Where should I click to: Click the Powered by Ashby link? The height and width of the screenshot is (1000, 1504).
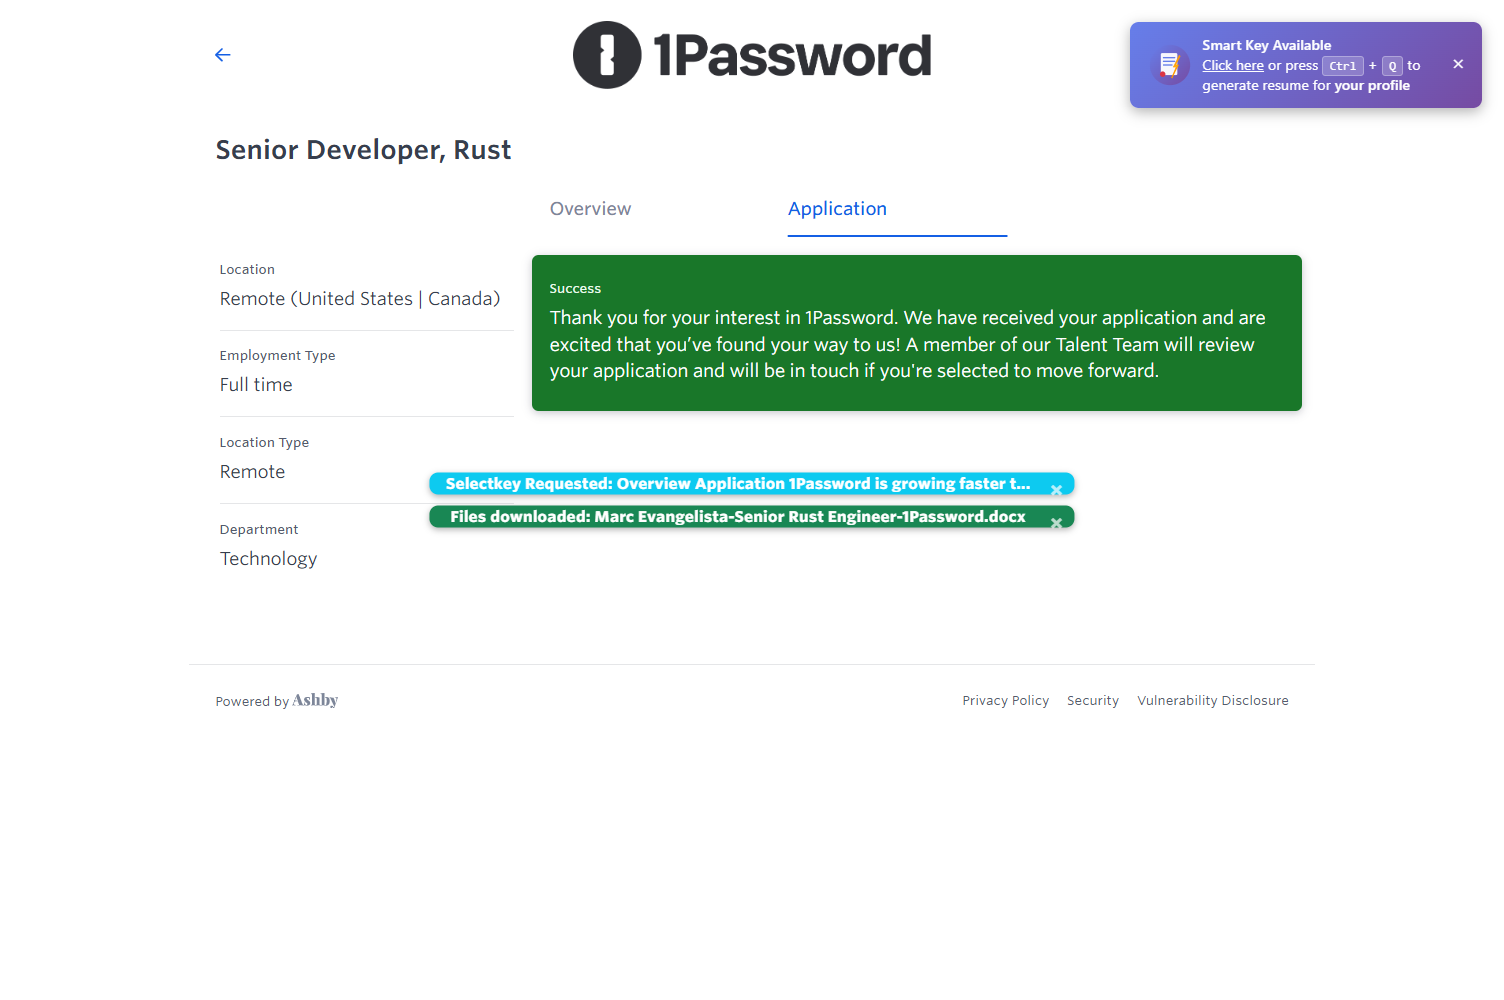point(277,701)
